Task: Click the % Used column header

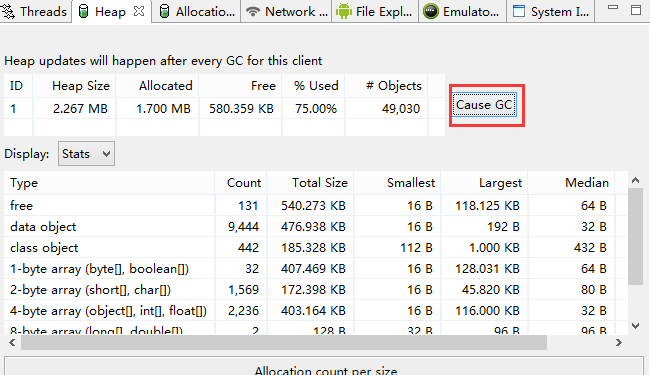Action: point(314,86)
